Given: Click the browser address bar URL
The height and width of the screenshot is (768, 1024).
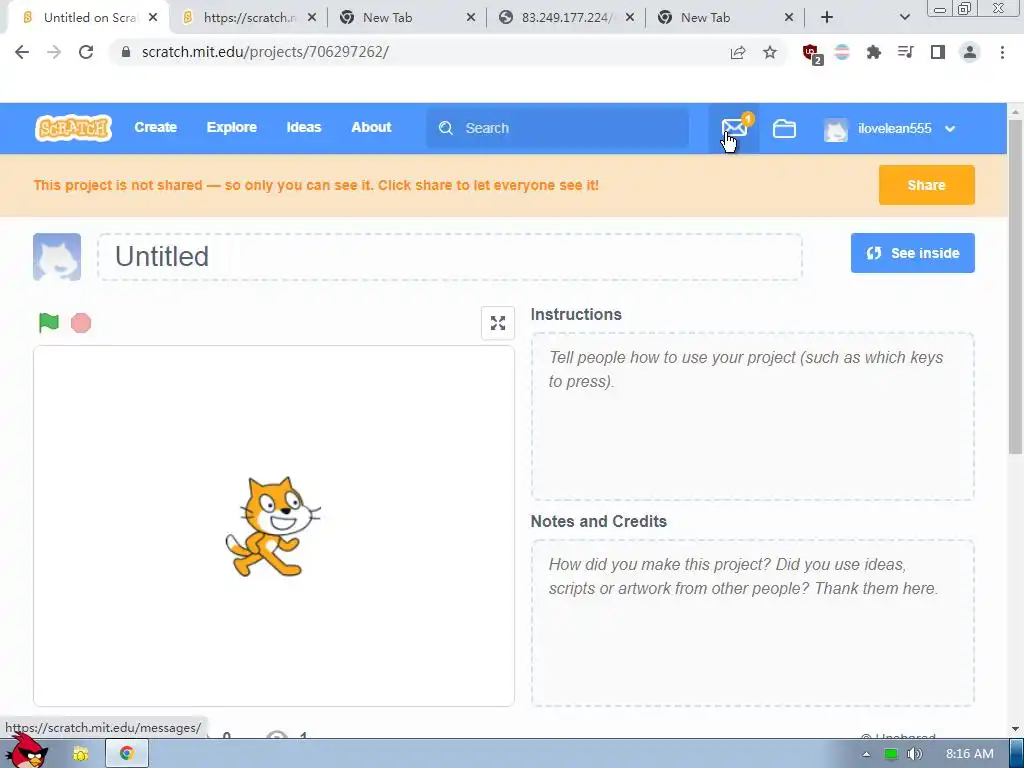Looking at the screenshot, I should click(x=265, y=52).
